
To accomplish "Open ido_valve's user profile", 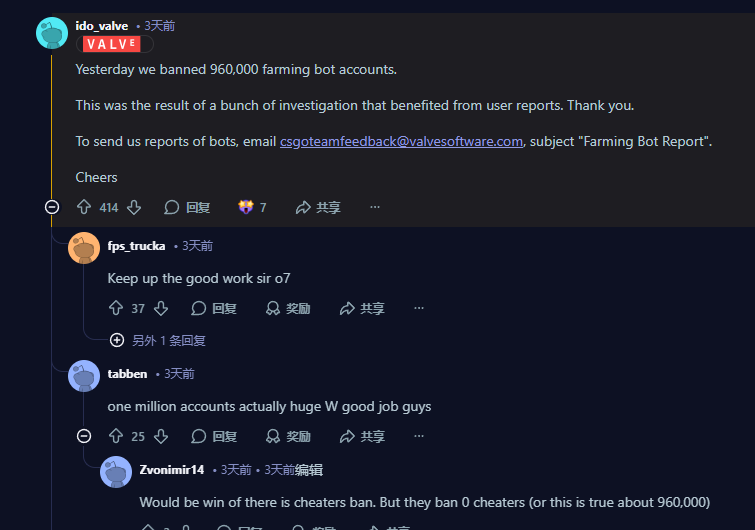I will (x=102, y=26).
